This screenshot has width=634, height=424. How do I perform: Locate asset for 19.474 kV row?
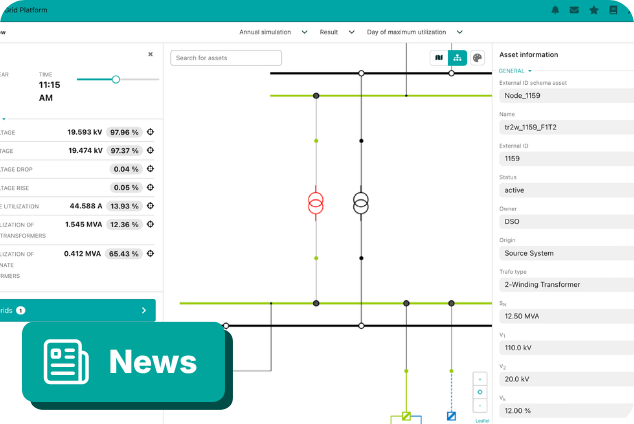point(150,150)
